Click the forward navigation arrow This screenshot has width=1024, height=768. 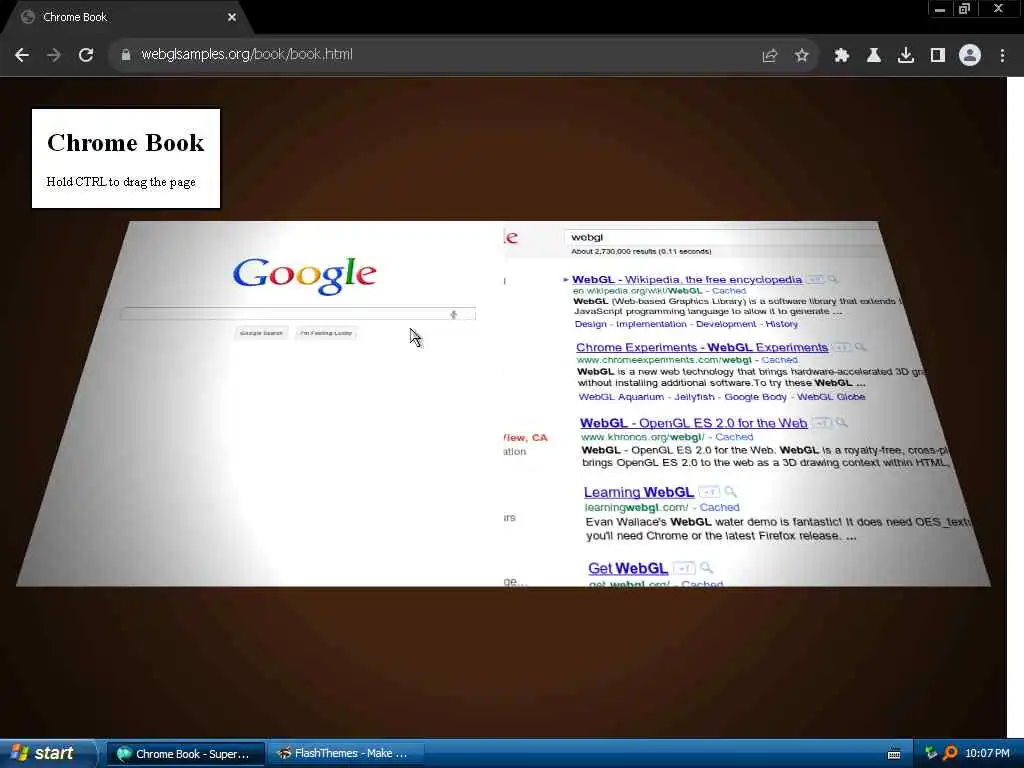[x=54, y=55]
